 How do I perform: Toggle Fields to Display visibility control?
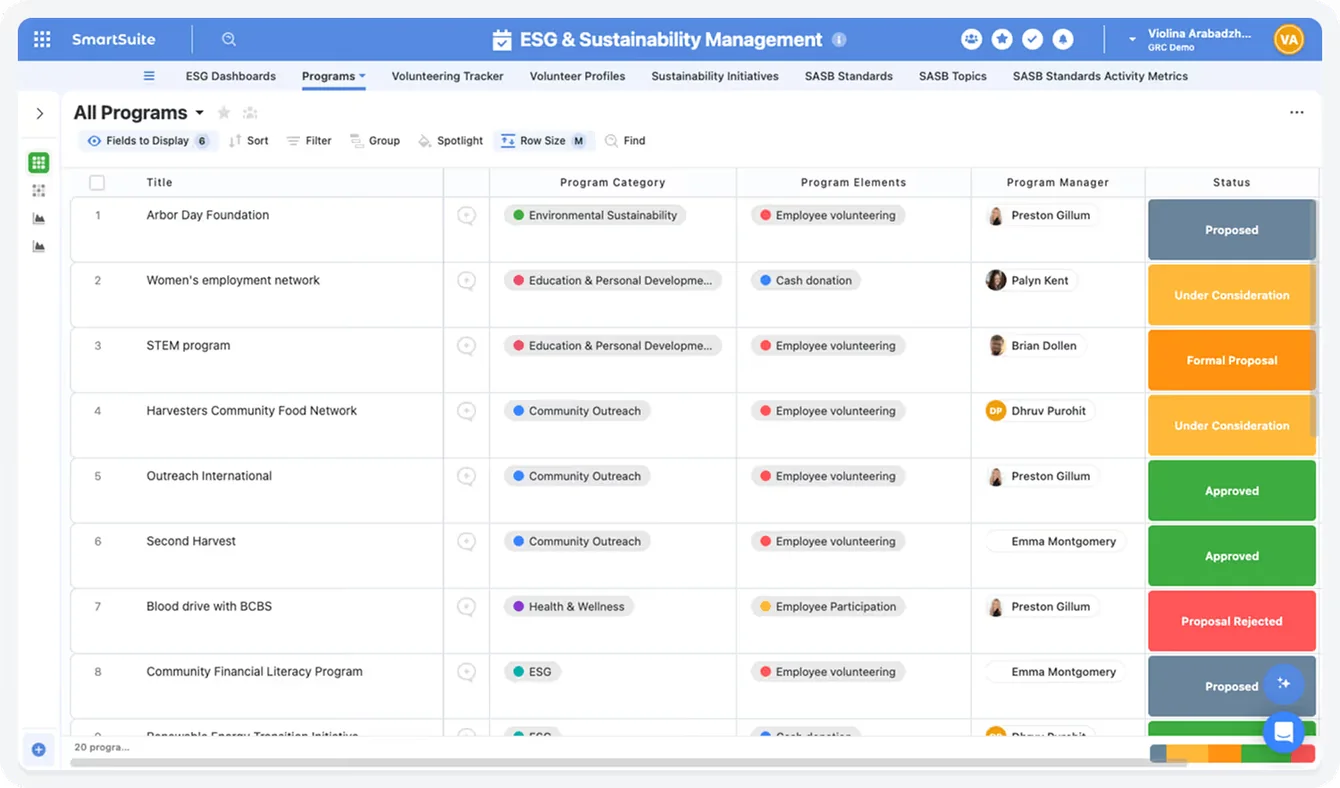[148, 141]
